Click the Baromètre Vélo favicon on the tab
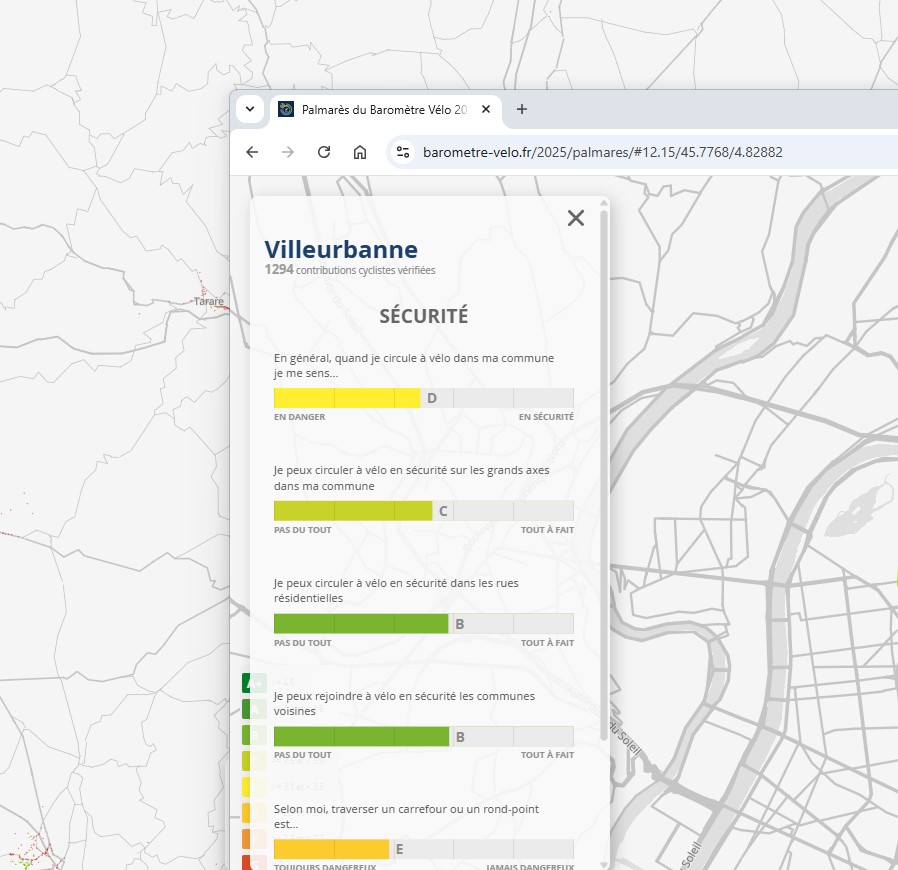The image size is (898, 870). pyautogui.click(x=288, y=109)
